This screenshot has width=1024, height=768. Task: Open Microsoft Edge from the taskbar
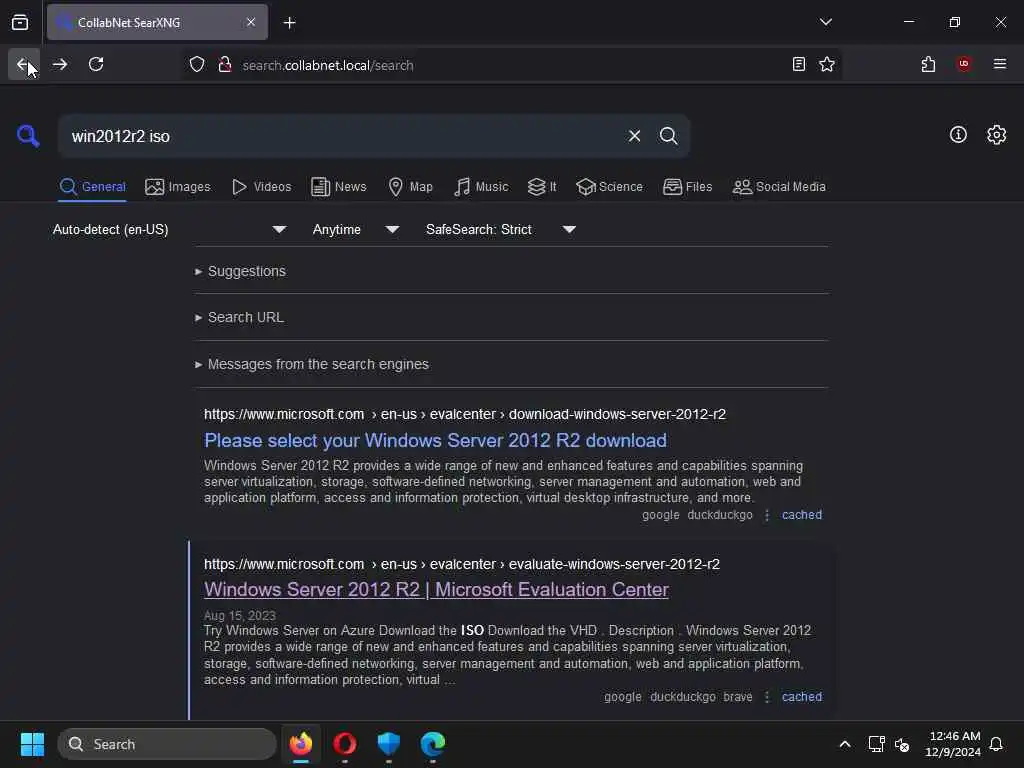(432, 744)
